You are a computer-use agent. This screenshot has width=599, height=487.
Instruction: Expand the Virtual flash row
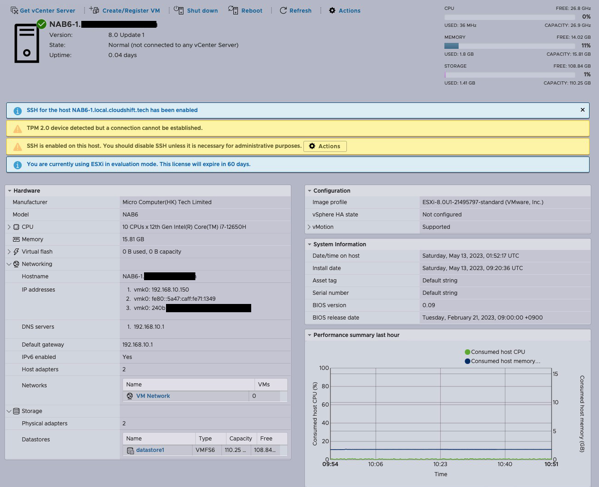(9, 251)
